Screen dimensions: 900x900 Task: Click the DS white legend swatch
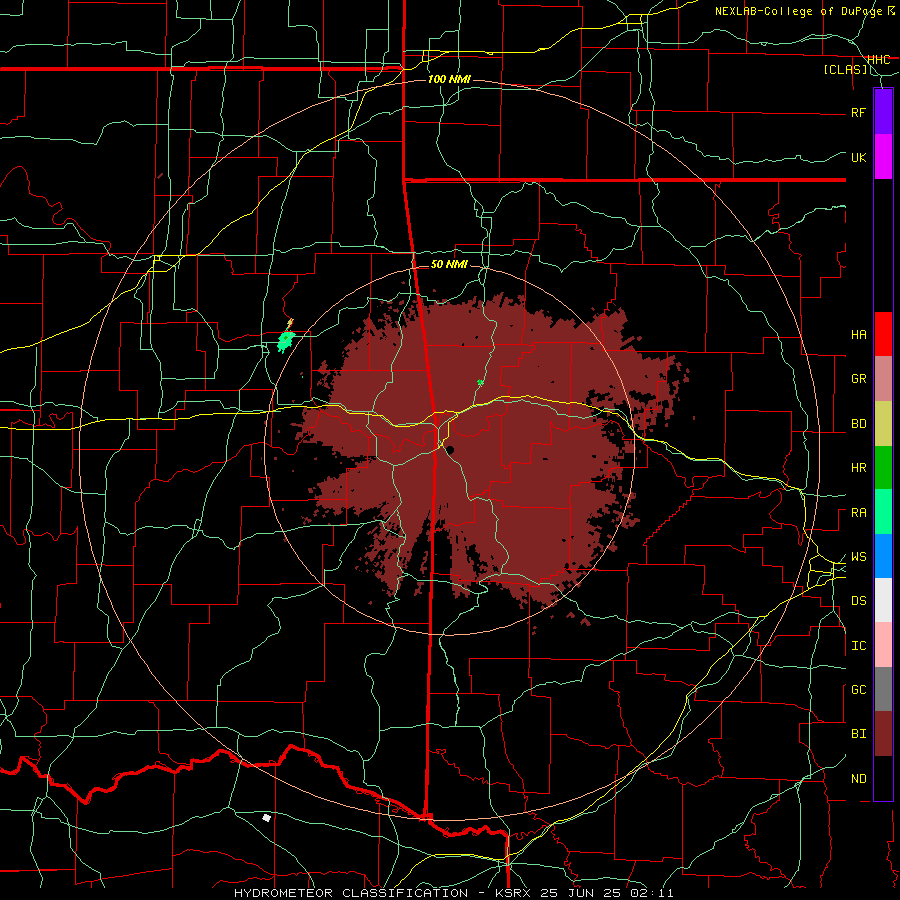(883, 600)
